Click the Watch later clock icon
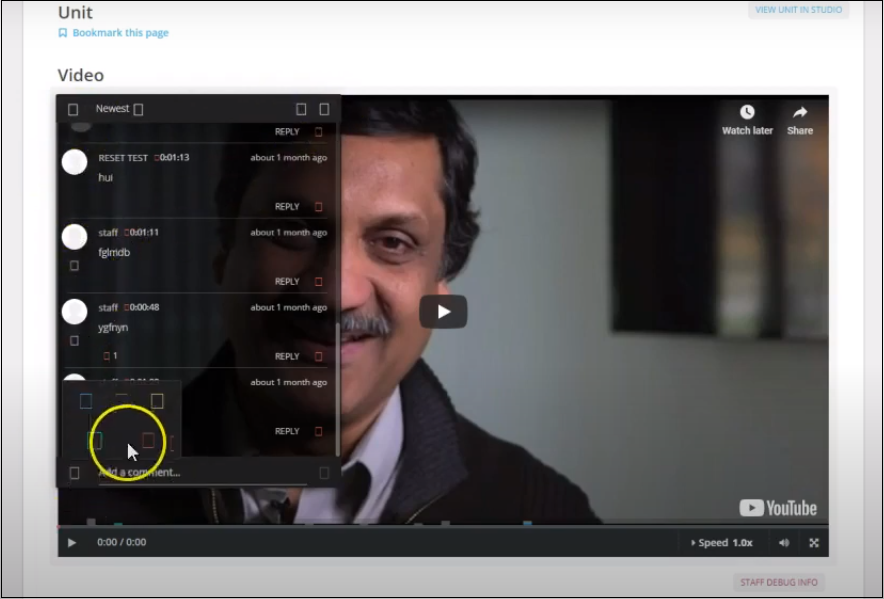The height and width of the screenshot is (599, 884). [x=747, y=113]
